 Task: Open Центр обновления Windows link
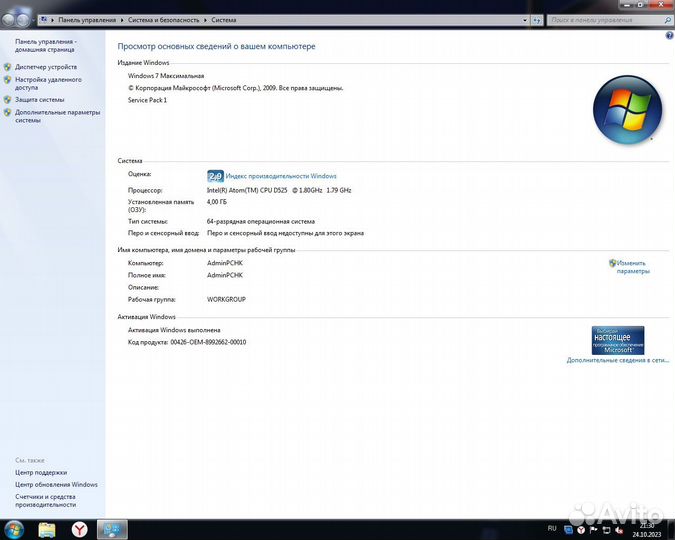pyautogui.click(x=56, y=484)
